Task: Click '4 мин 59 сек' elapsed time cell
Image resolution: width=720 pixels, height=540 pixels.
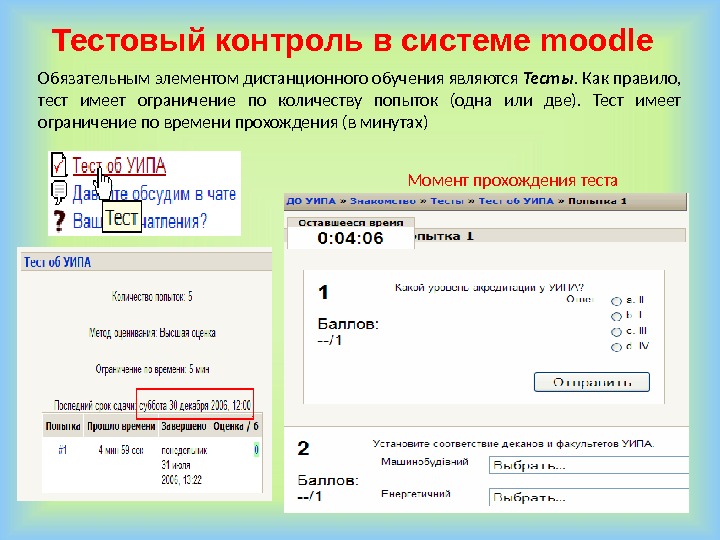Action: click(x=121, y=450)
